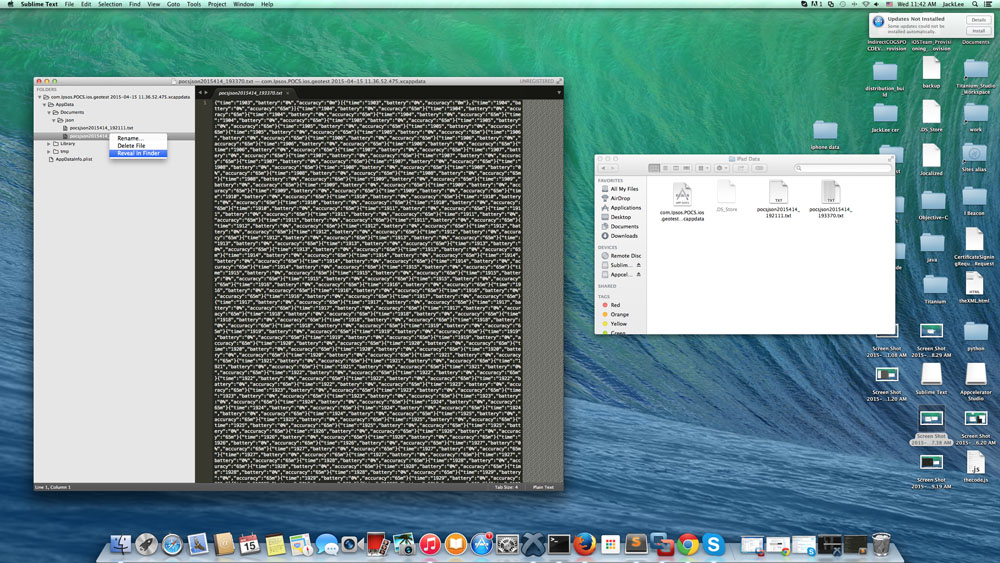Open Terminal from the Dock
Screen dimensions: 1000x563
(x=559, y=545)
